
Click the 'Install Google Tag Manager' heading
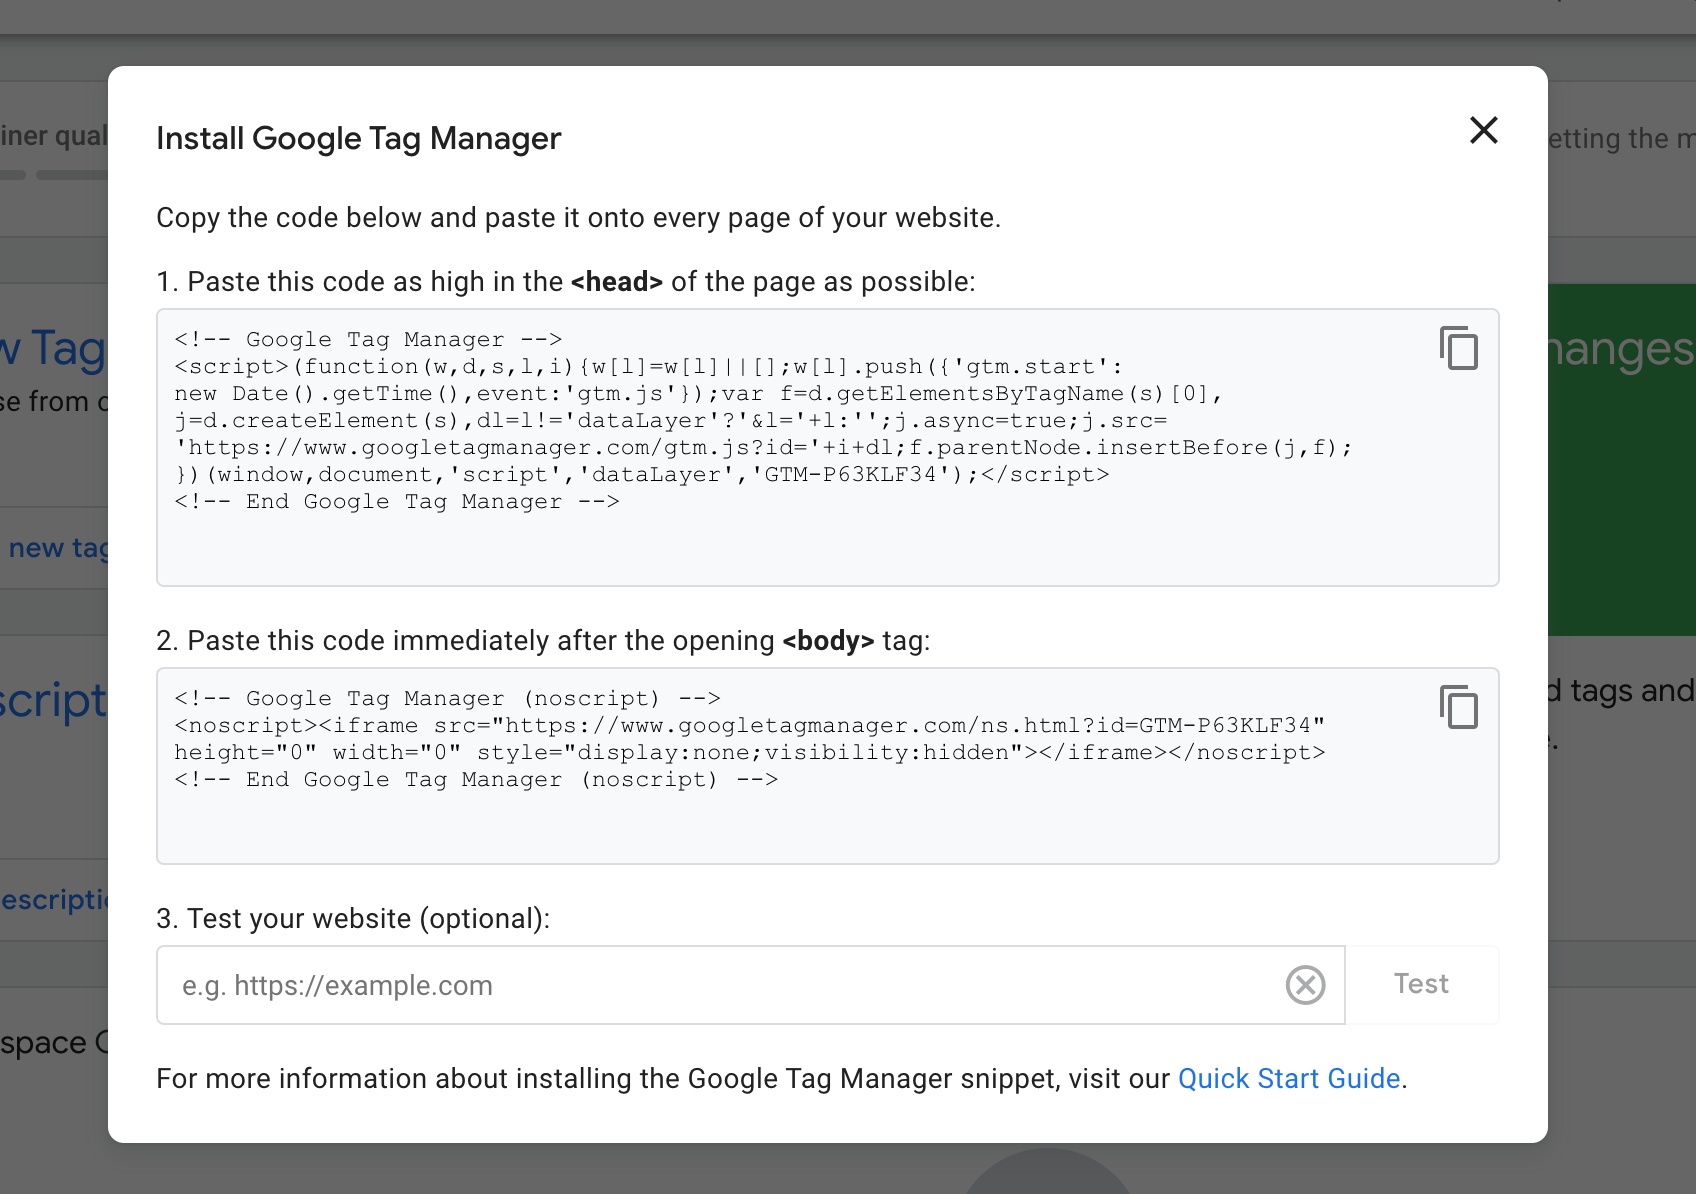(359, 138)
